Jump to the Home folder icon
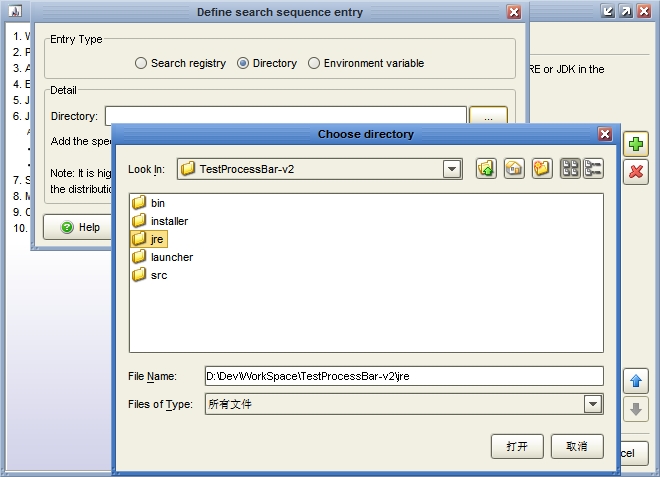This screenshot has height=477, width=660. pos(514,169)
